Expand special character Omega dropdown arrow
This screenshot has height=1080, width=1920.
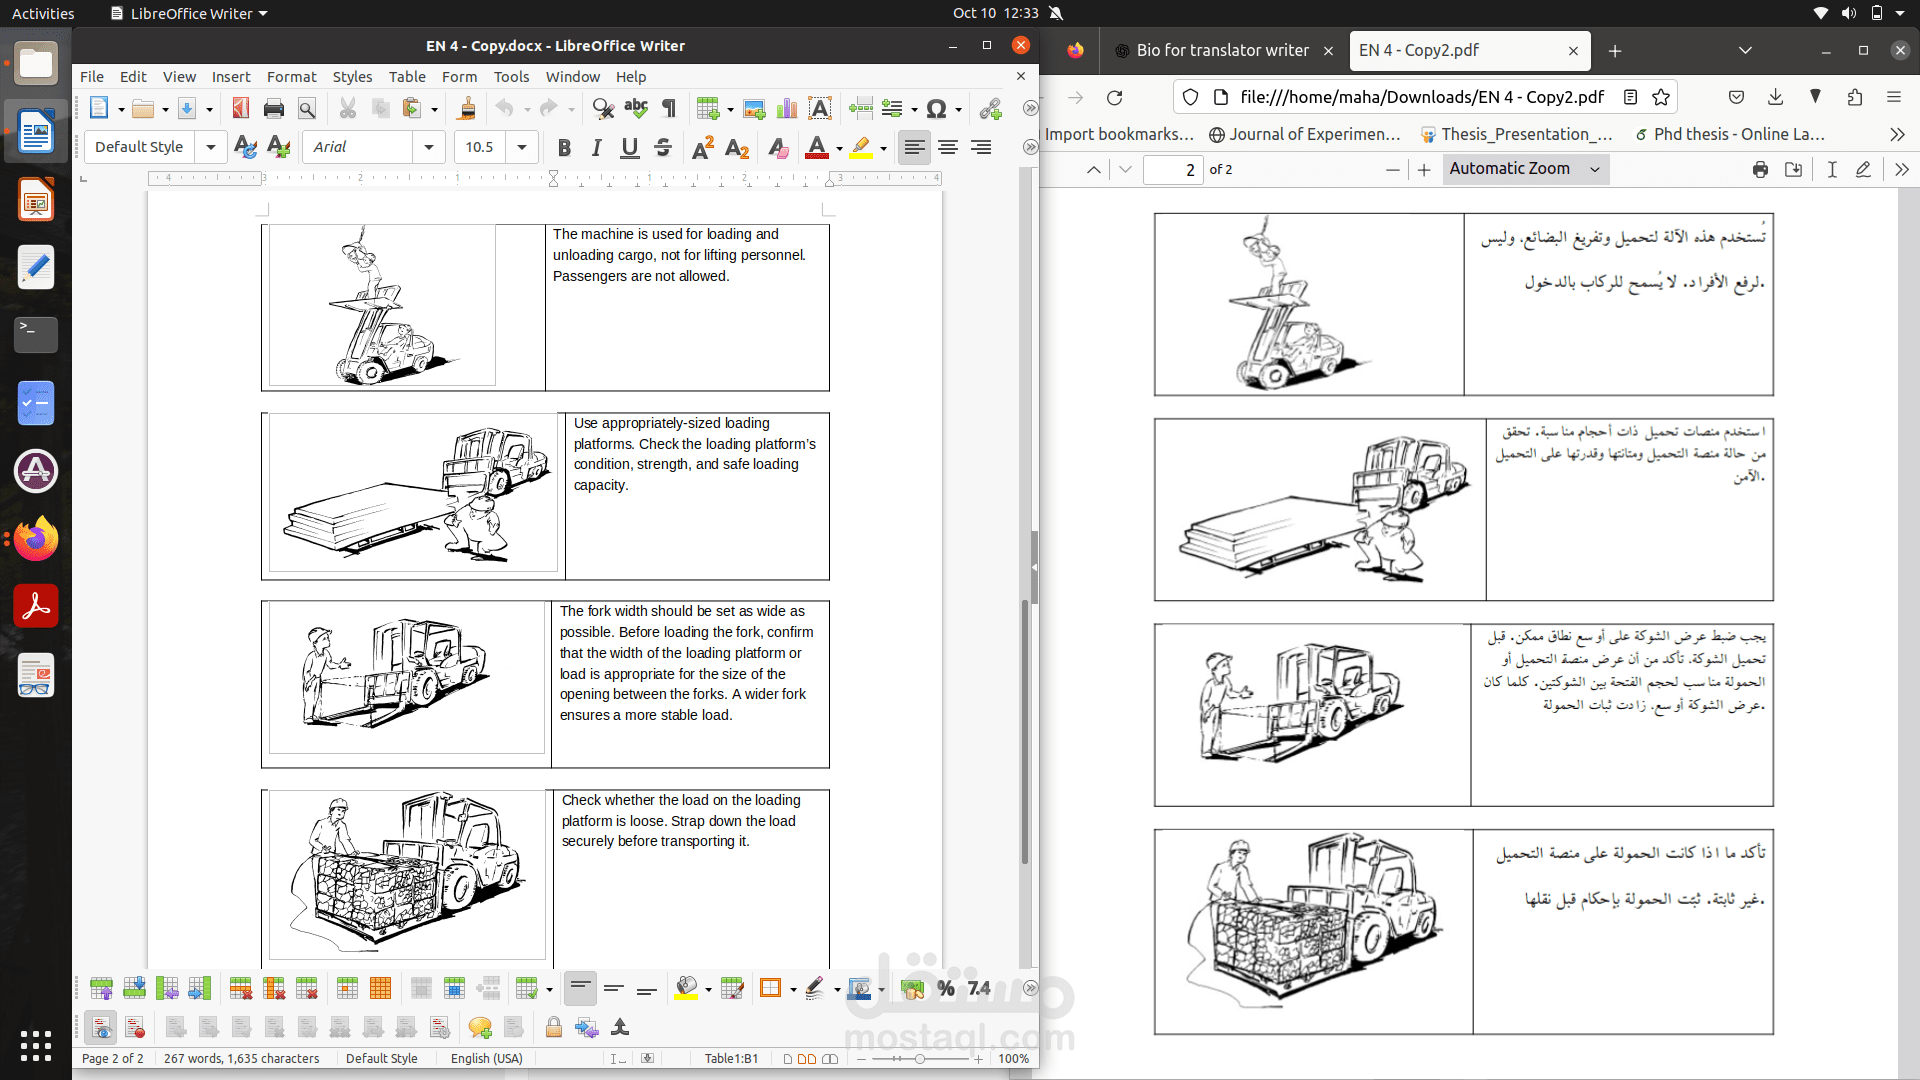pos(958,109)
